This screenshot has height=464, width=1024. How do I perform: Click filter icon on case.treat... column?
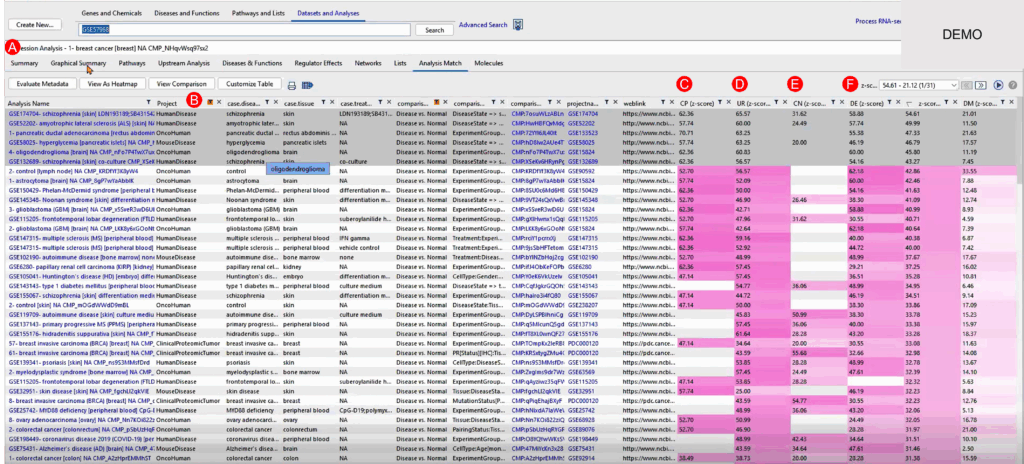point(380,103)
